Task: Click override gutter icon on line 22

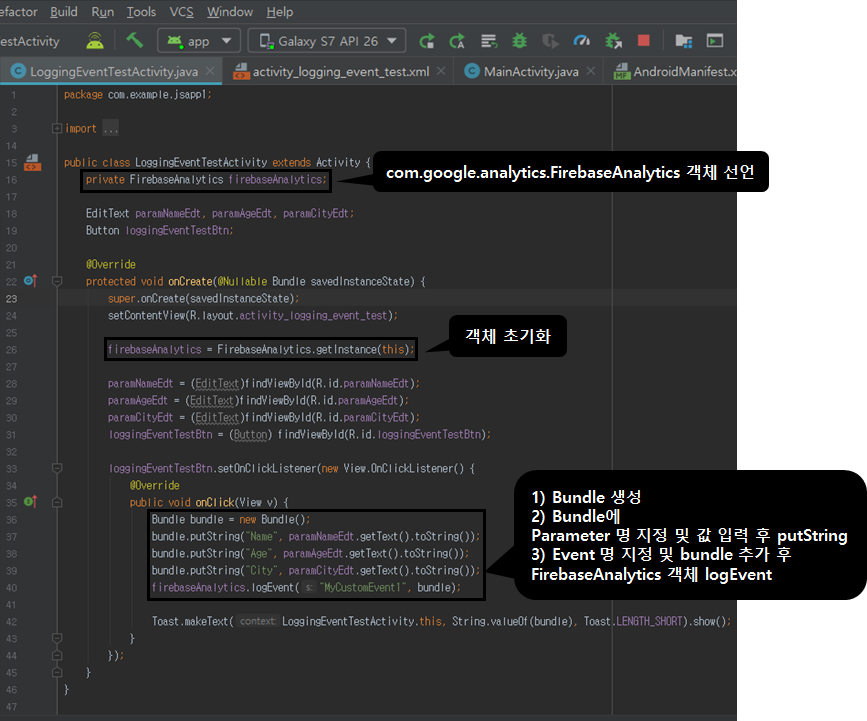Action: (x=30, y=281)
